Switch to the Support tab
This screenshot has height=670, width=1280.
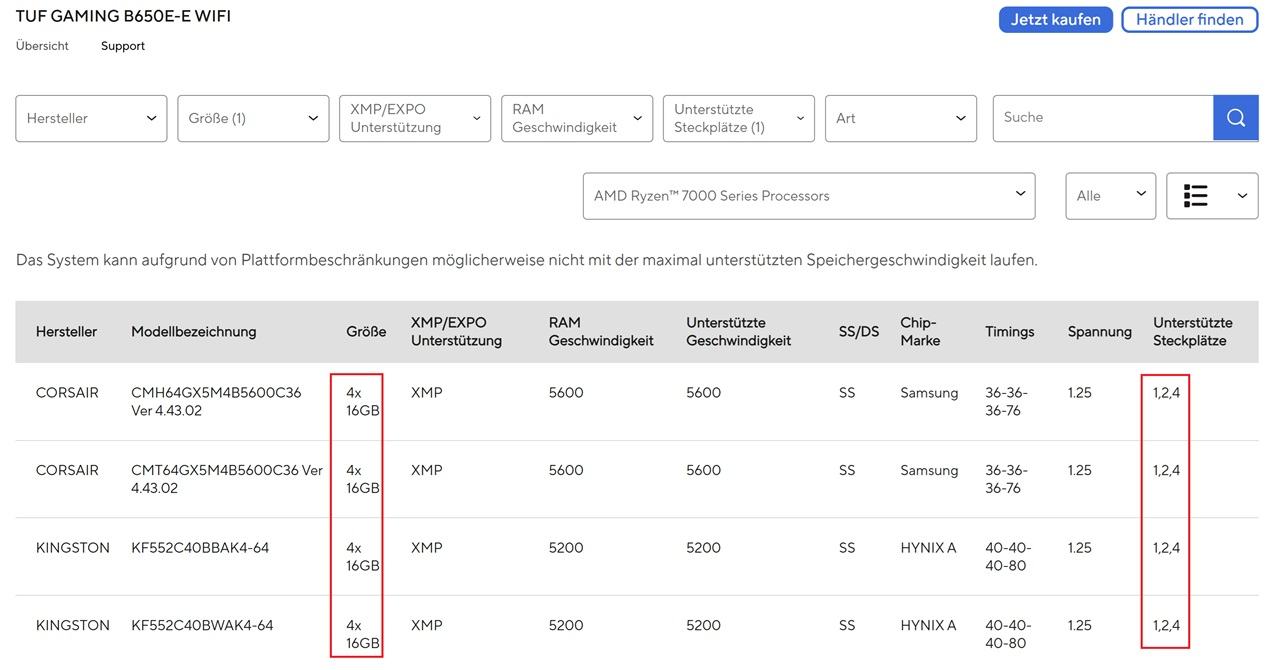123,46
